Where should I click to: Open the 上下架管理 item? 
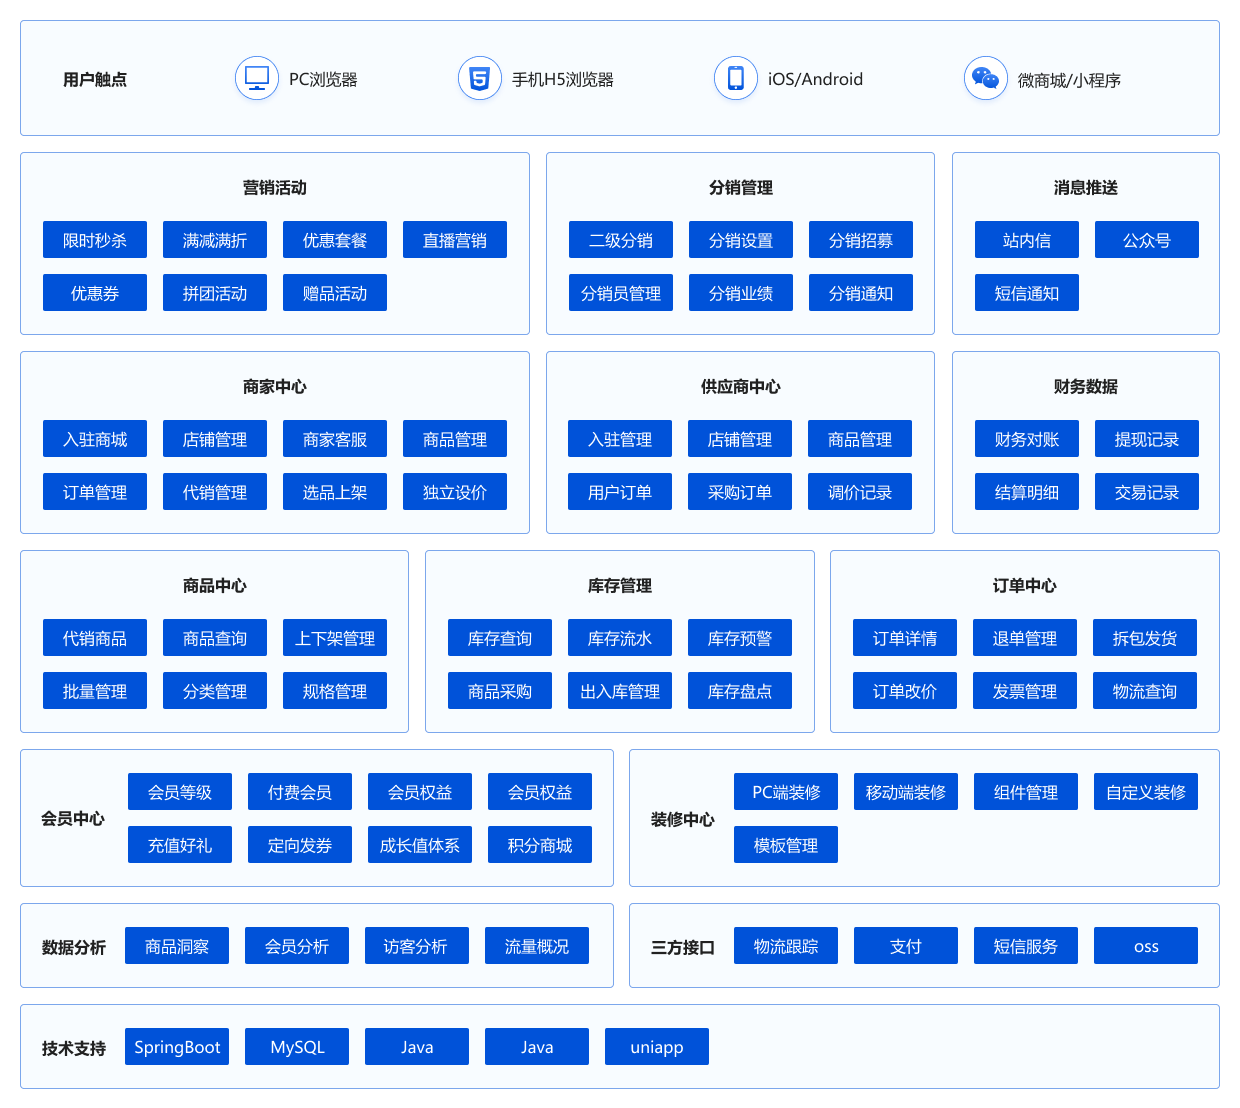335,638
